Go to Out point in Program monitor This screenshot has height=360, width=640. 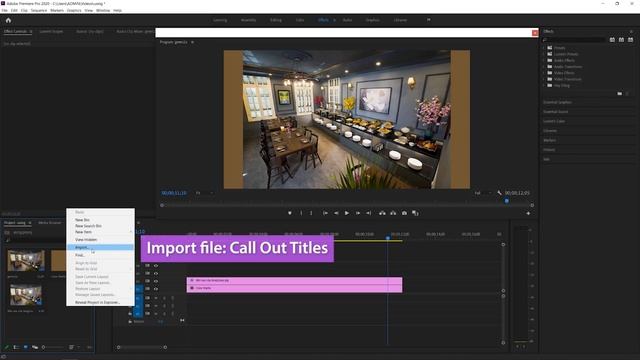(369, 213)
